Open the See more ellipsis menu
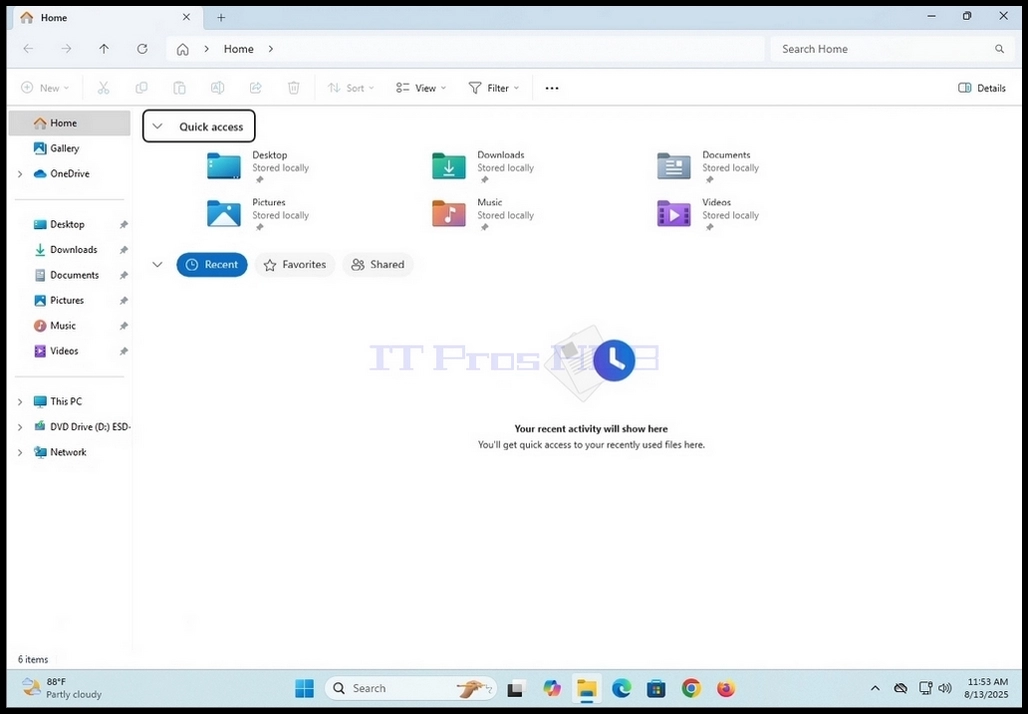The height and width of the screenshot is (714, 1028). (x=552, y=88)
